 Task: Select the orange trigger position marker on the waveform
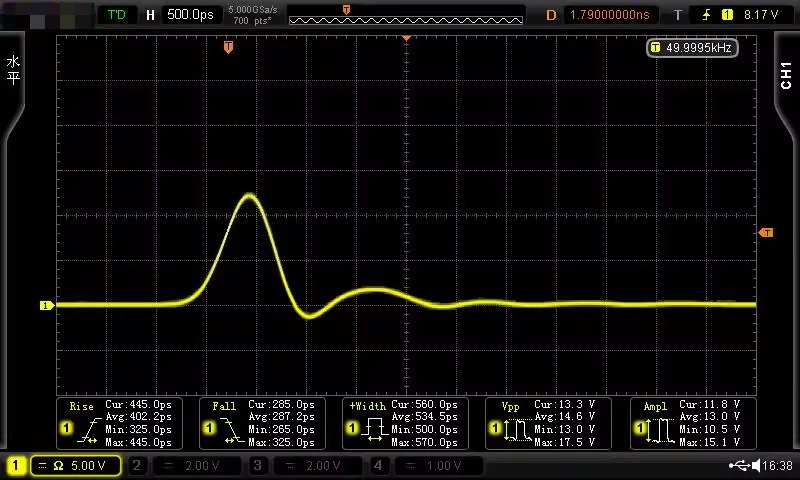click(x=228, y=47)
